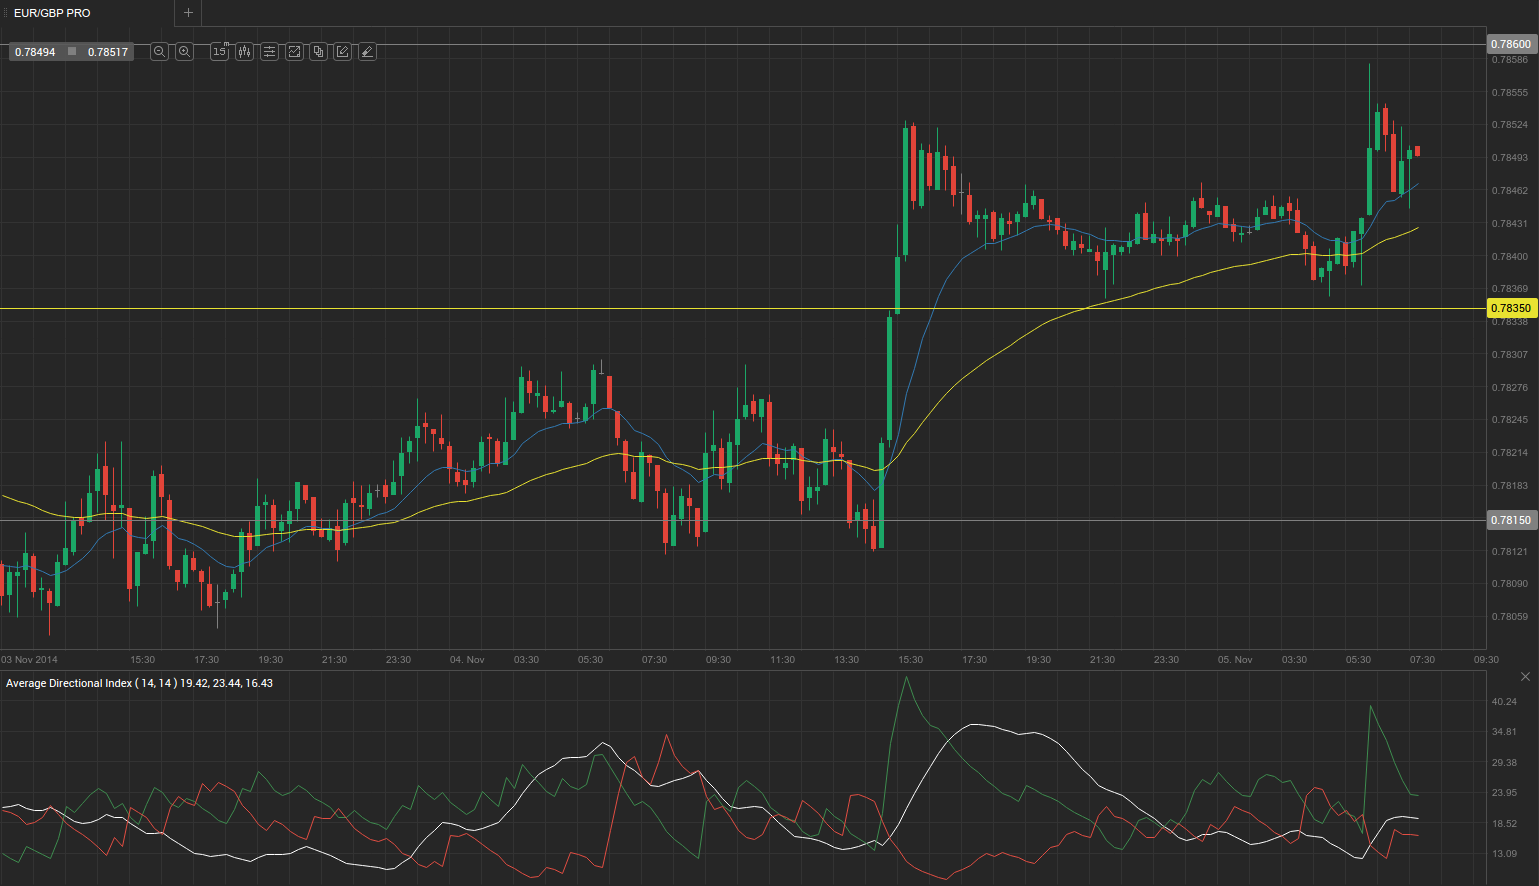1539x886 pixels.
Task: Click the overlapping squares duplicate icon
Action: pyautogui.click(x=318, y=51)
